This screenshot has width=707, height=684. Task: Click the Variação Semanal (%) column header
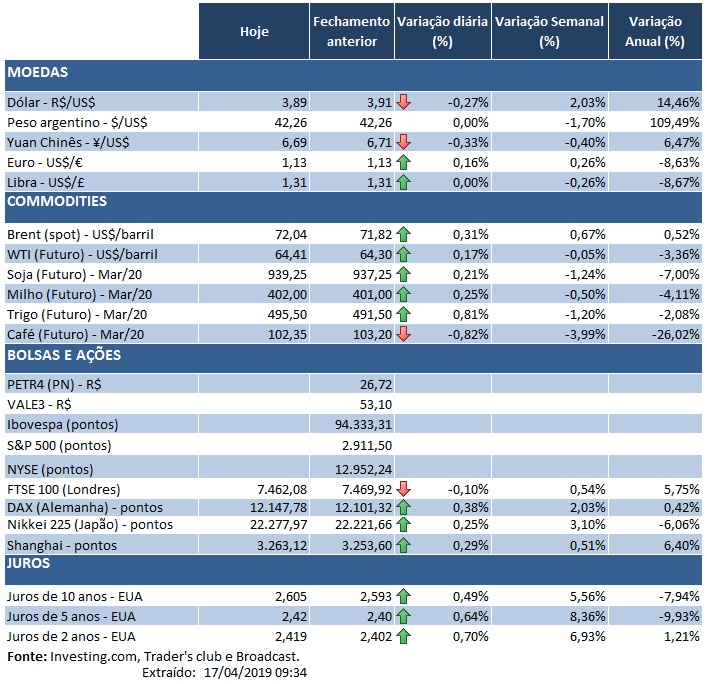pos(549,32)
